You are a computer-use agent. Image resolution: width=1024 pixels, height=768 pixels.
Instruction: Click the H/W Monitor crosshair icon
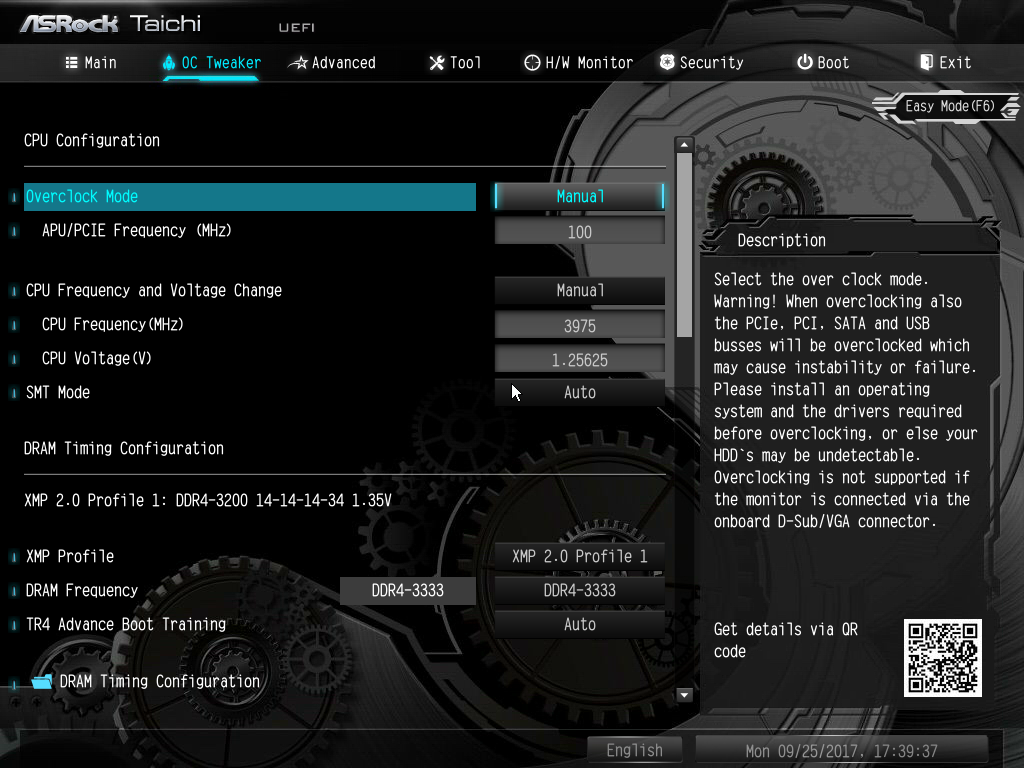point(532,63)
